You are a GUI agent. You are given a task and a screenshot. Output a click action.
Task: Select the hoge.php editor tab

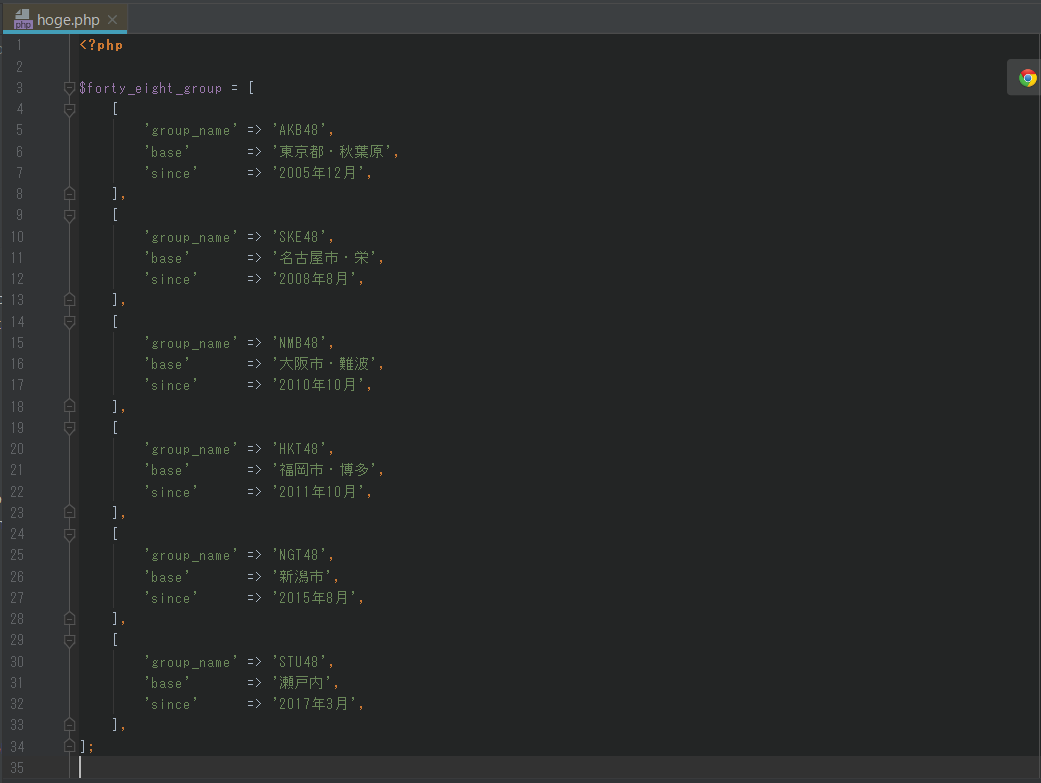point(65,19)
